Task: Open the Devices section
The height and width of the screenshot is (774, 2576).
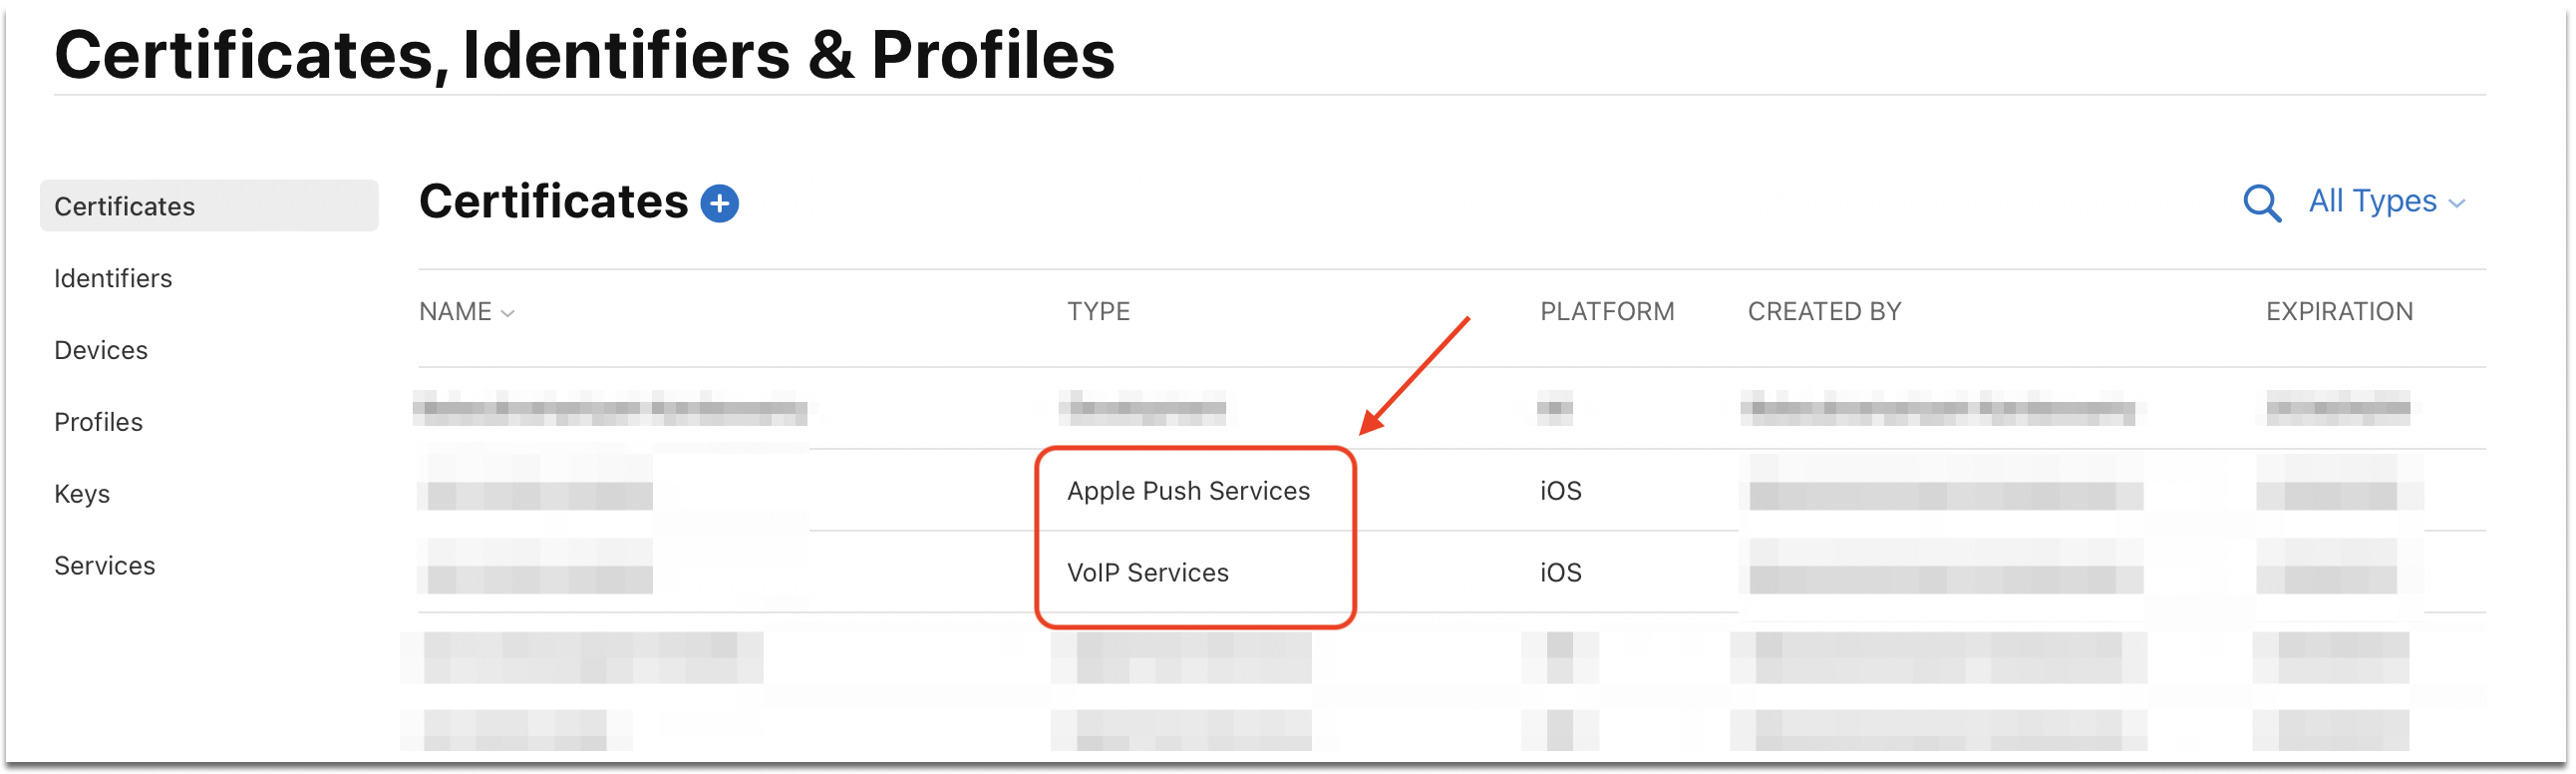Action: pyautogui.click(x=100, y=350)
